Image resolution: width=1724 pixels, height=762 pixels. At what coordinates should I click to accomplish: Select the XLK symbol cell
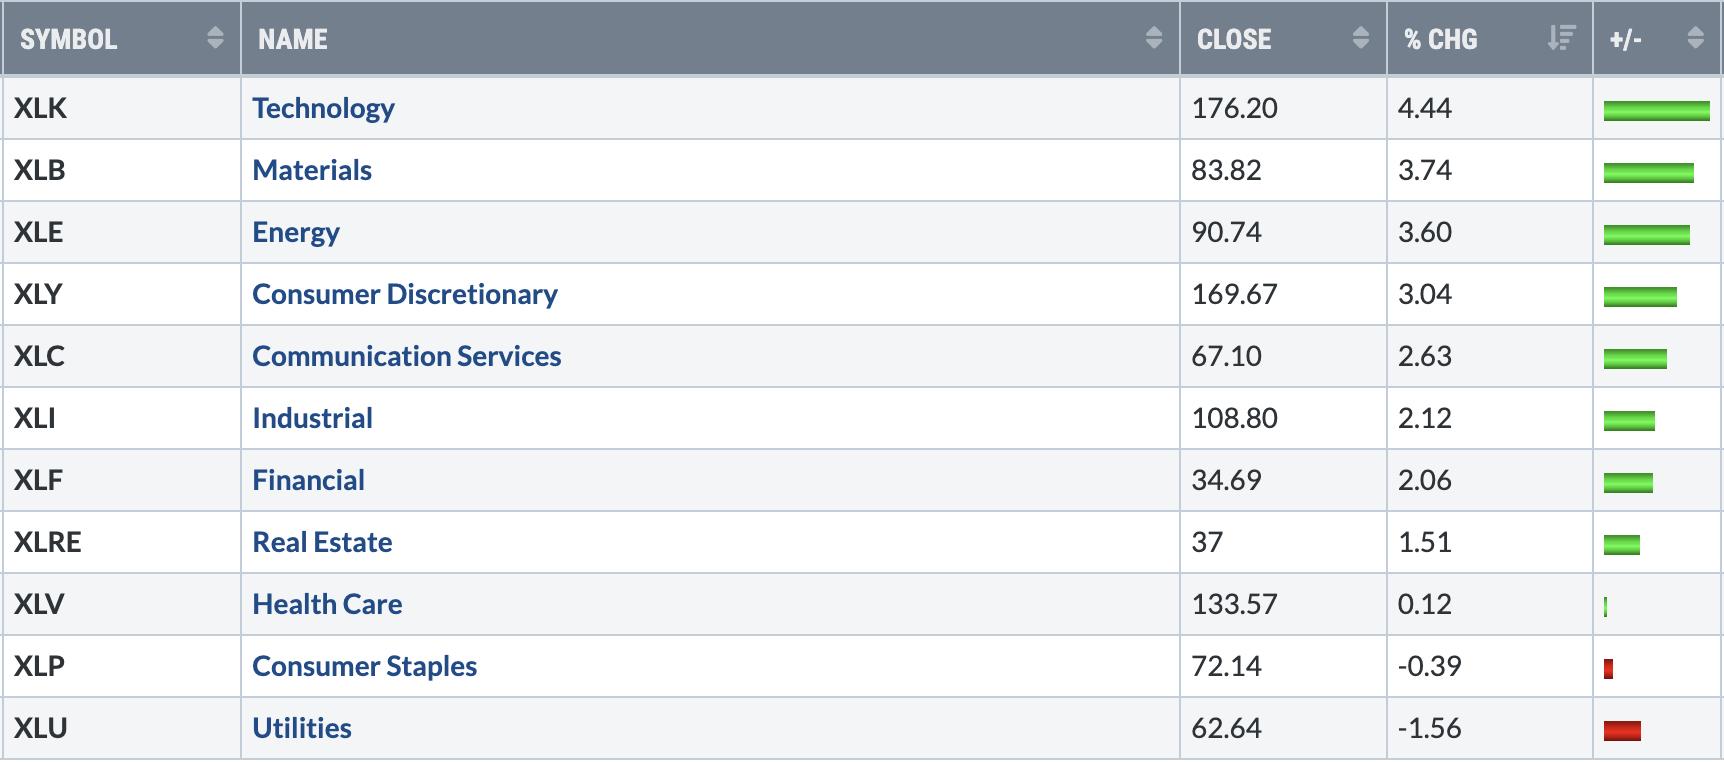[41, 108]
